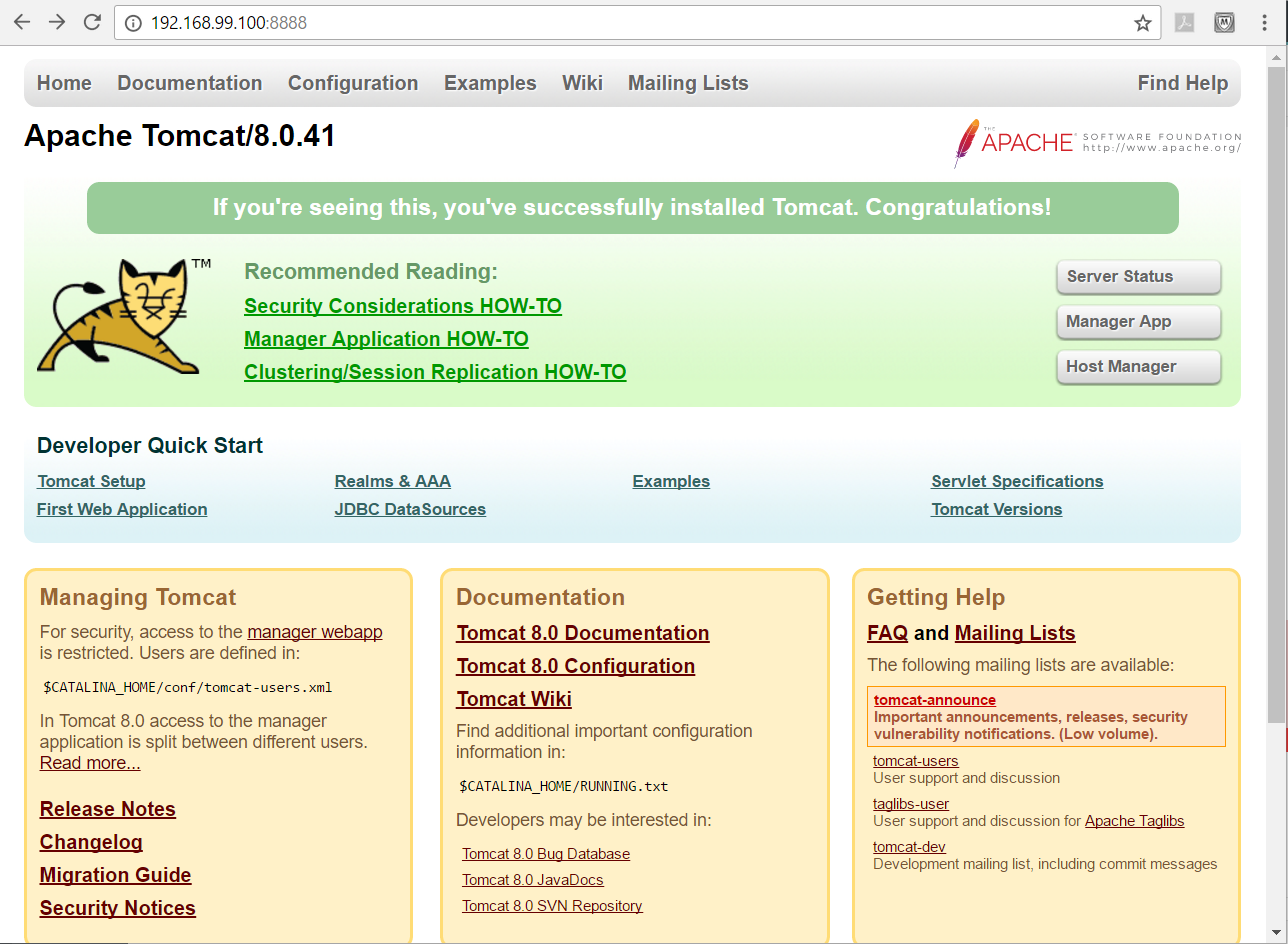Open Tomcat 8.0 Documentation link
This screenshot has width=1288, height=944.
583,633
